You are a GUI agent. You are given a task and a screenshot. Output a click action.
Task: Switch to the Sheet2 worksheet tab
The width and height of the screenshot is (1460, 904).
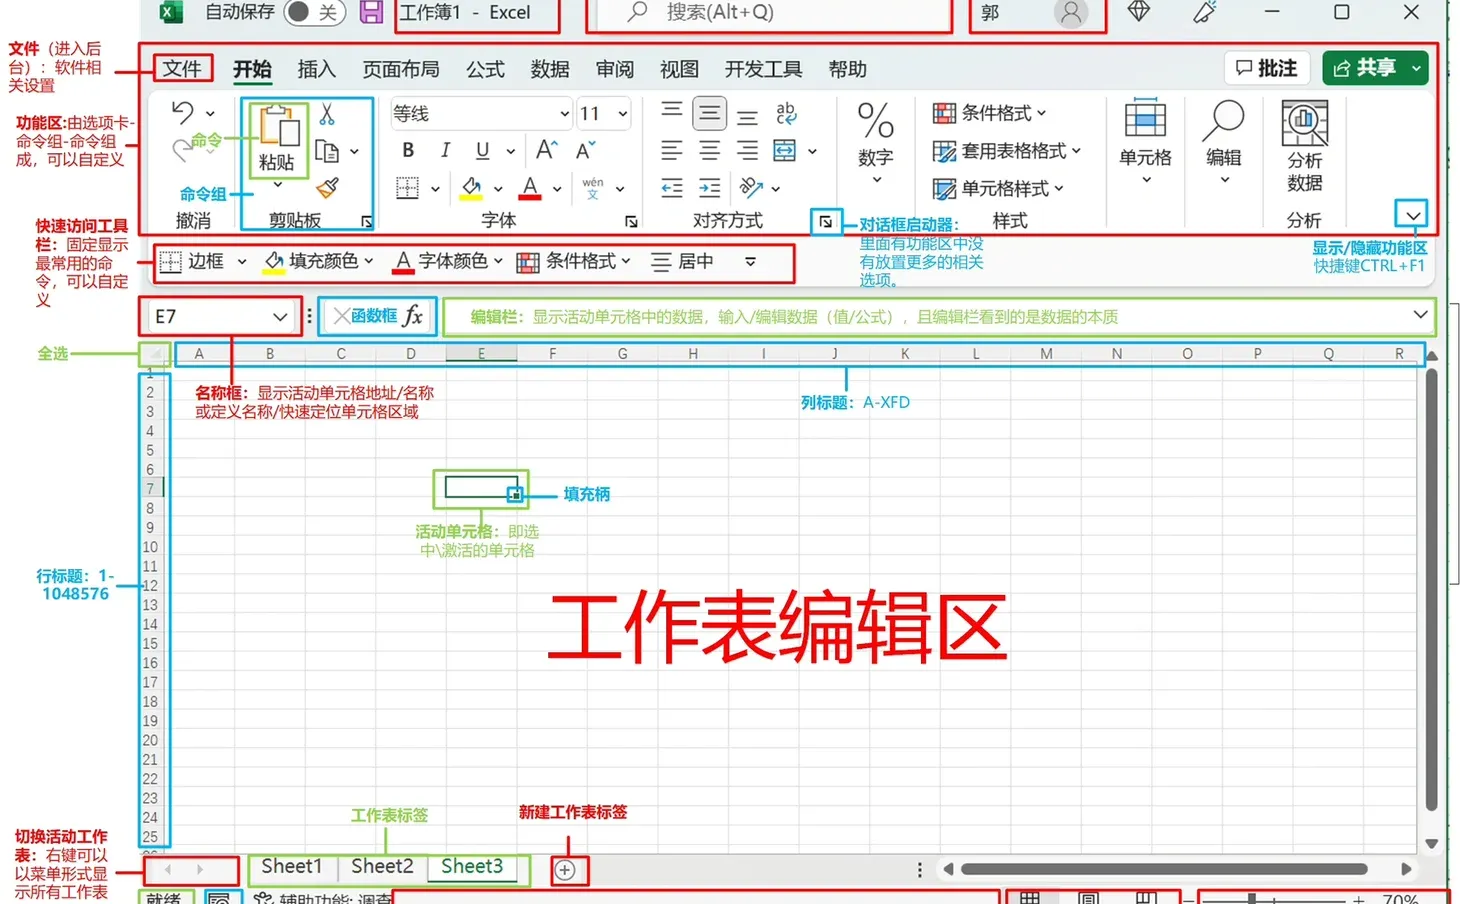(x=382, y=866)
